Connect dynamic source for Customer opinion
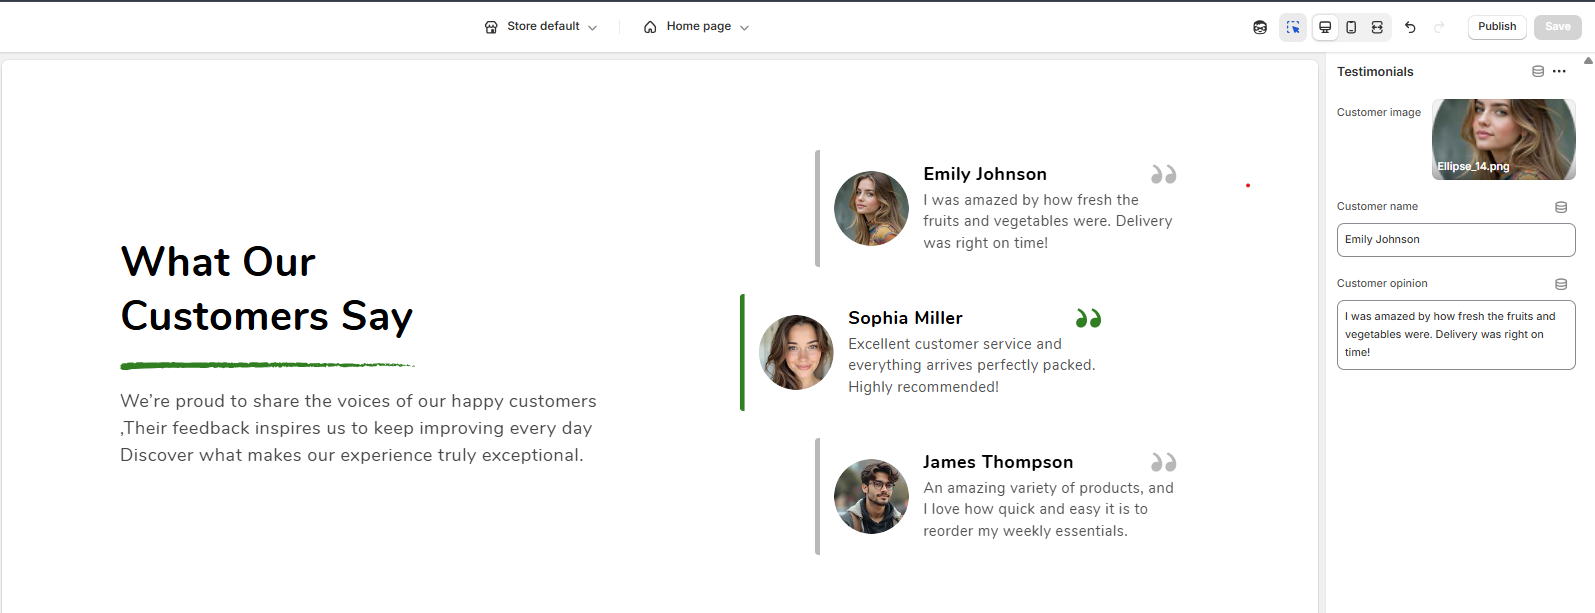 click(1561, 284)
